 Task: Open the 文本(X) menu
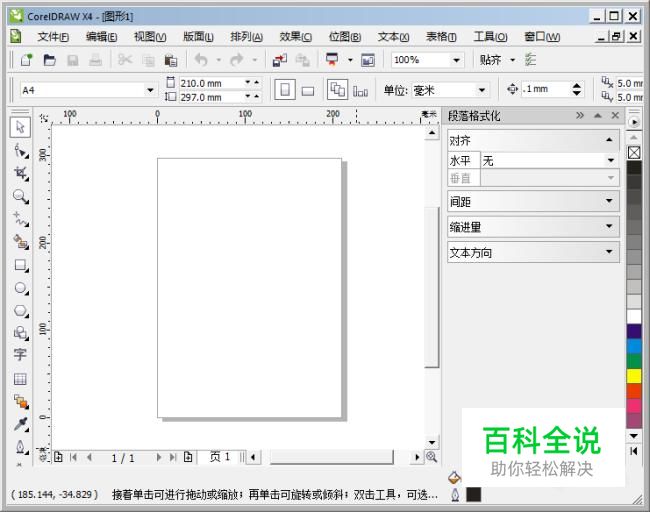pos(393,37)
